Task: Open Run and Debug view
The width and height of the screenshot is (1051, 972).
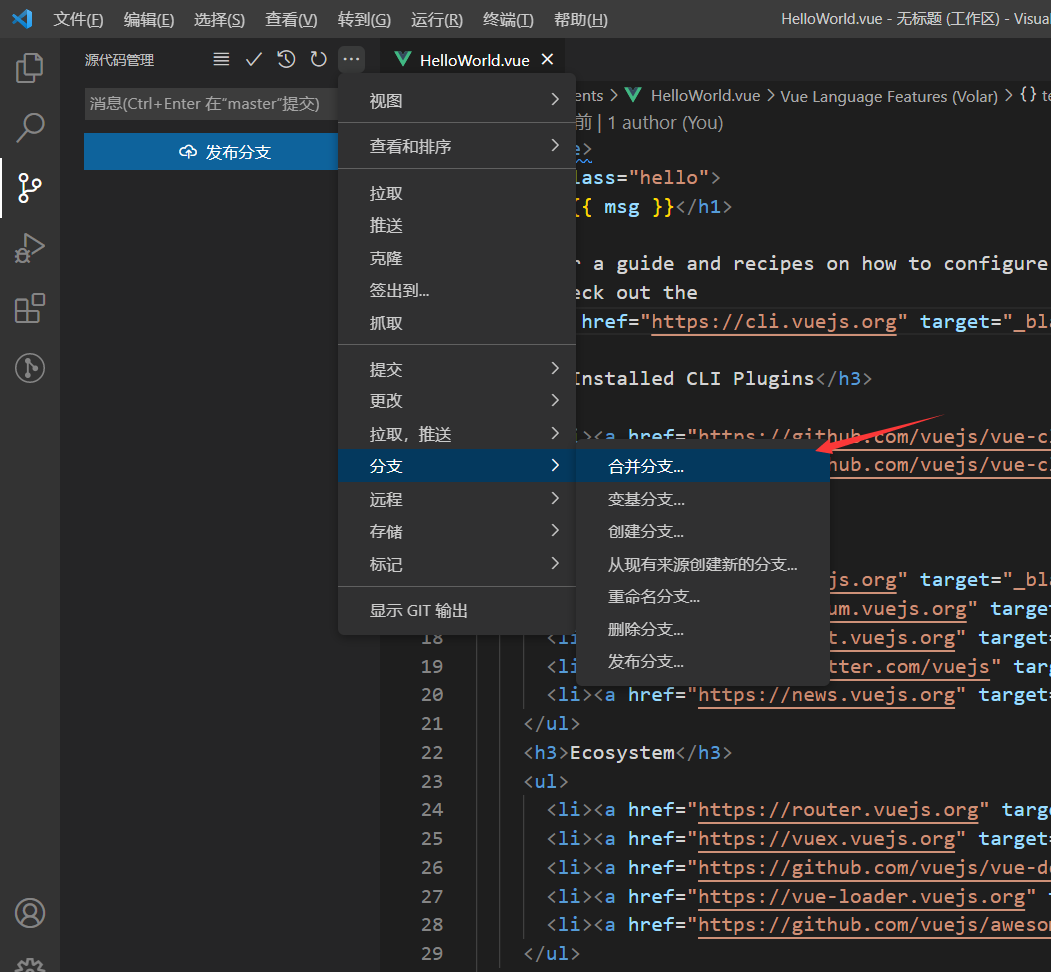Action: [x=29, y=248]
